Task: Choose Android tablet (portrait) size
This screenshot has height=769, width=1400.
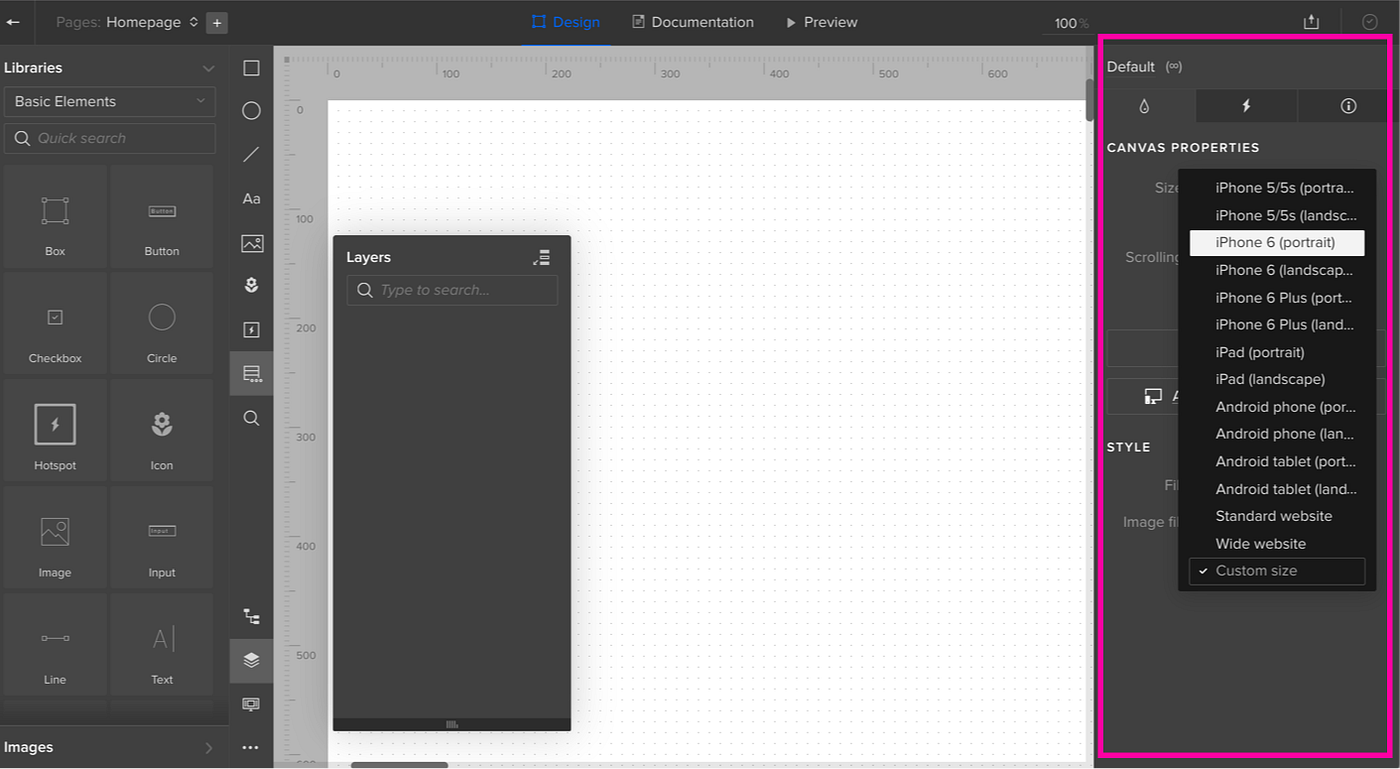Action: (1277, 461)
